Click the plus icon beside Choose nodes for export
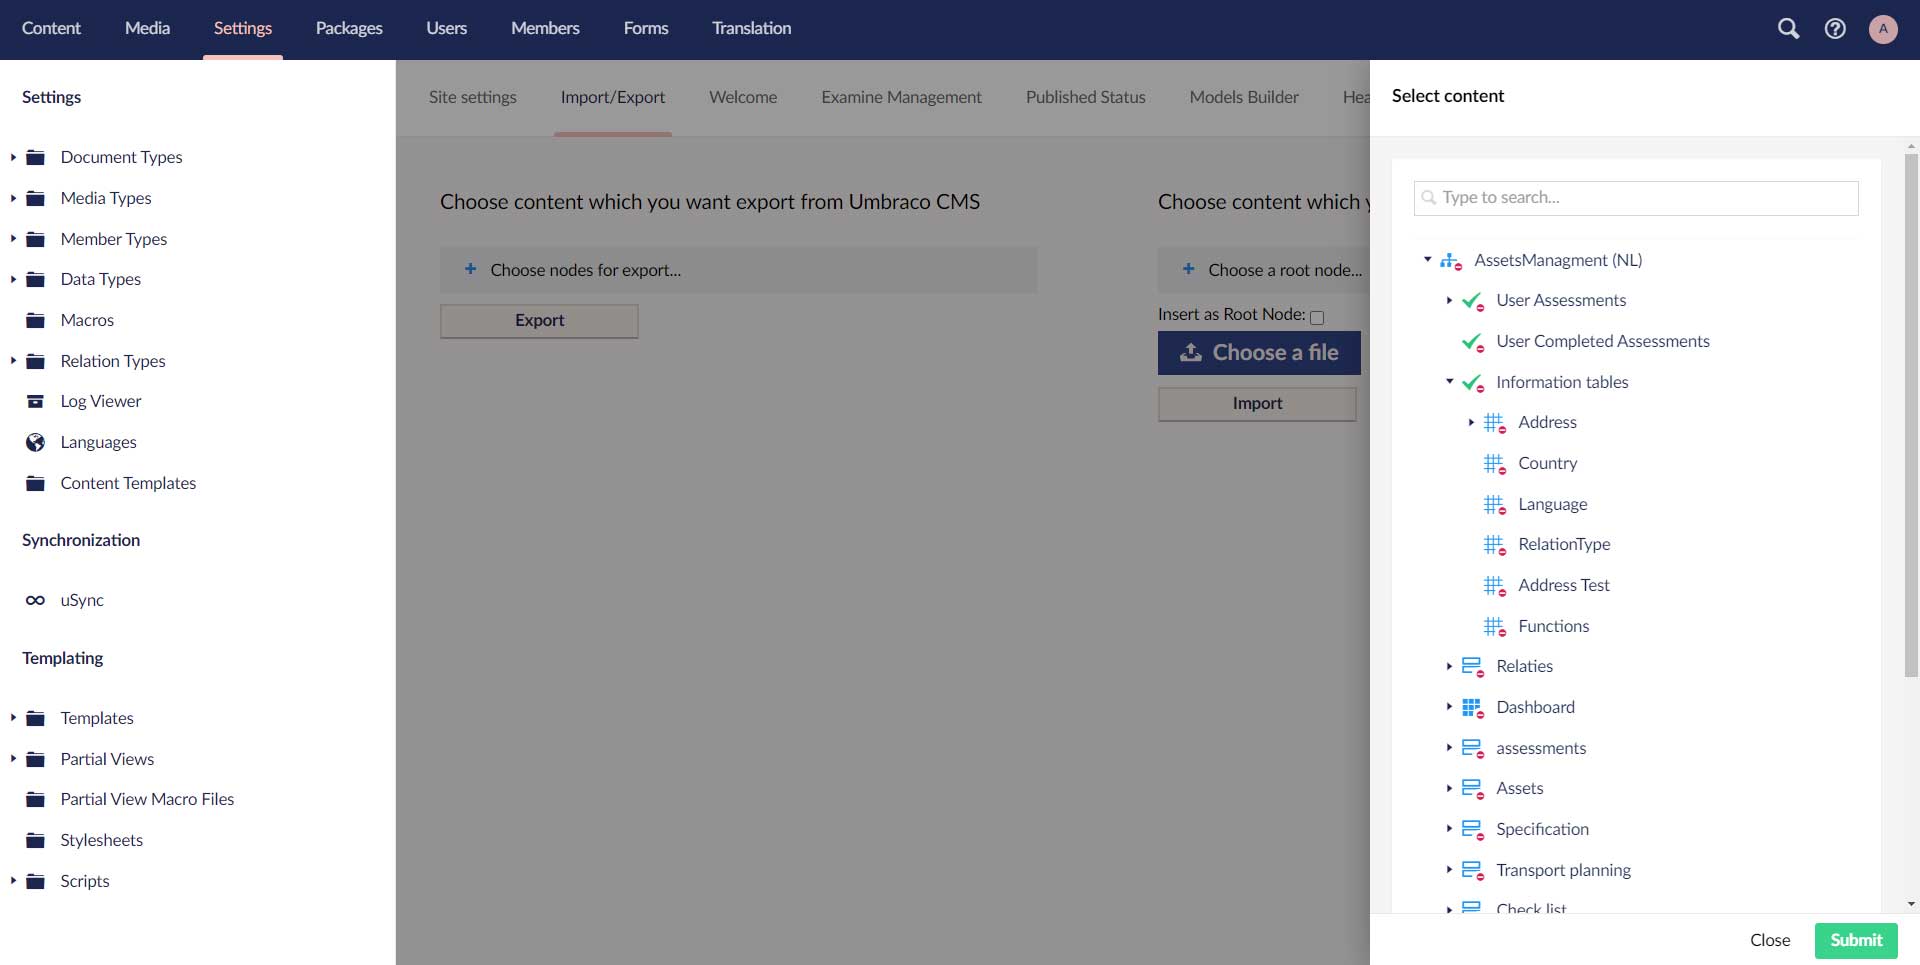This screenshot has width=1920, height=965. click(470, 269)
